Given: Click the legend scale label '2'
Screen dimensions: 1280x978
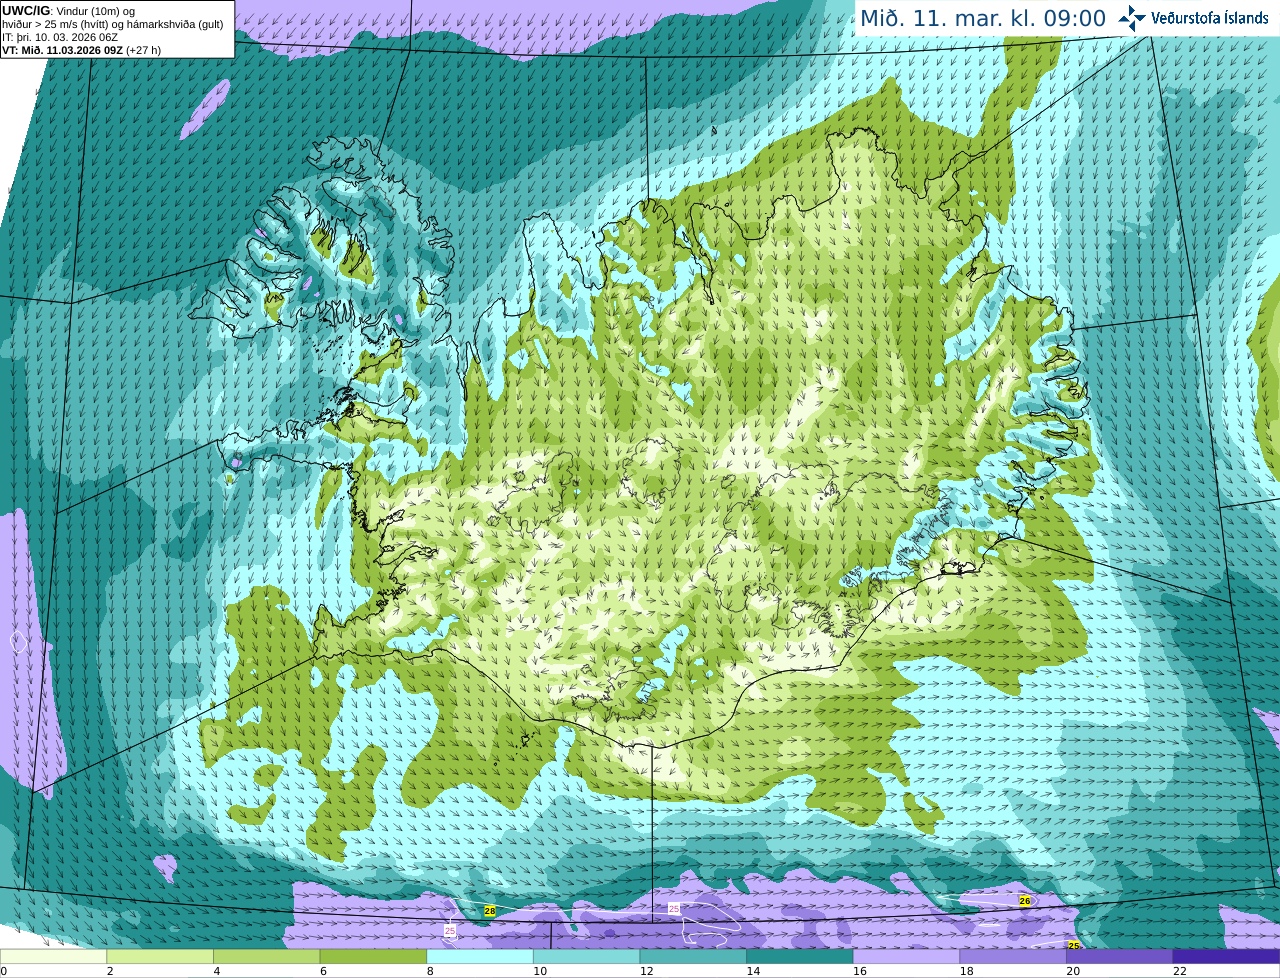Looking at the screenshot, I should [x=110, y=971].
